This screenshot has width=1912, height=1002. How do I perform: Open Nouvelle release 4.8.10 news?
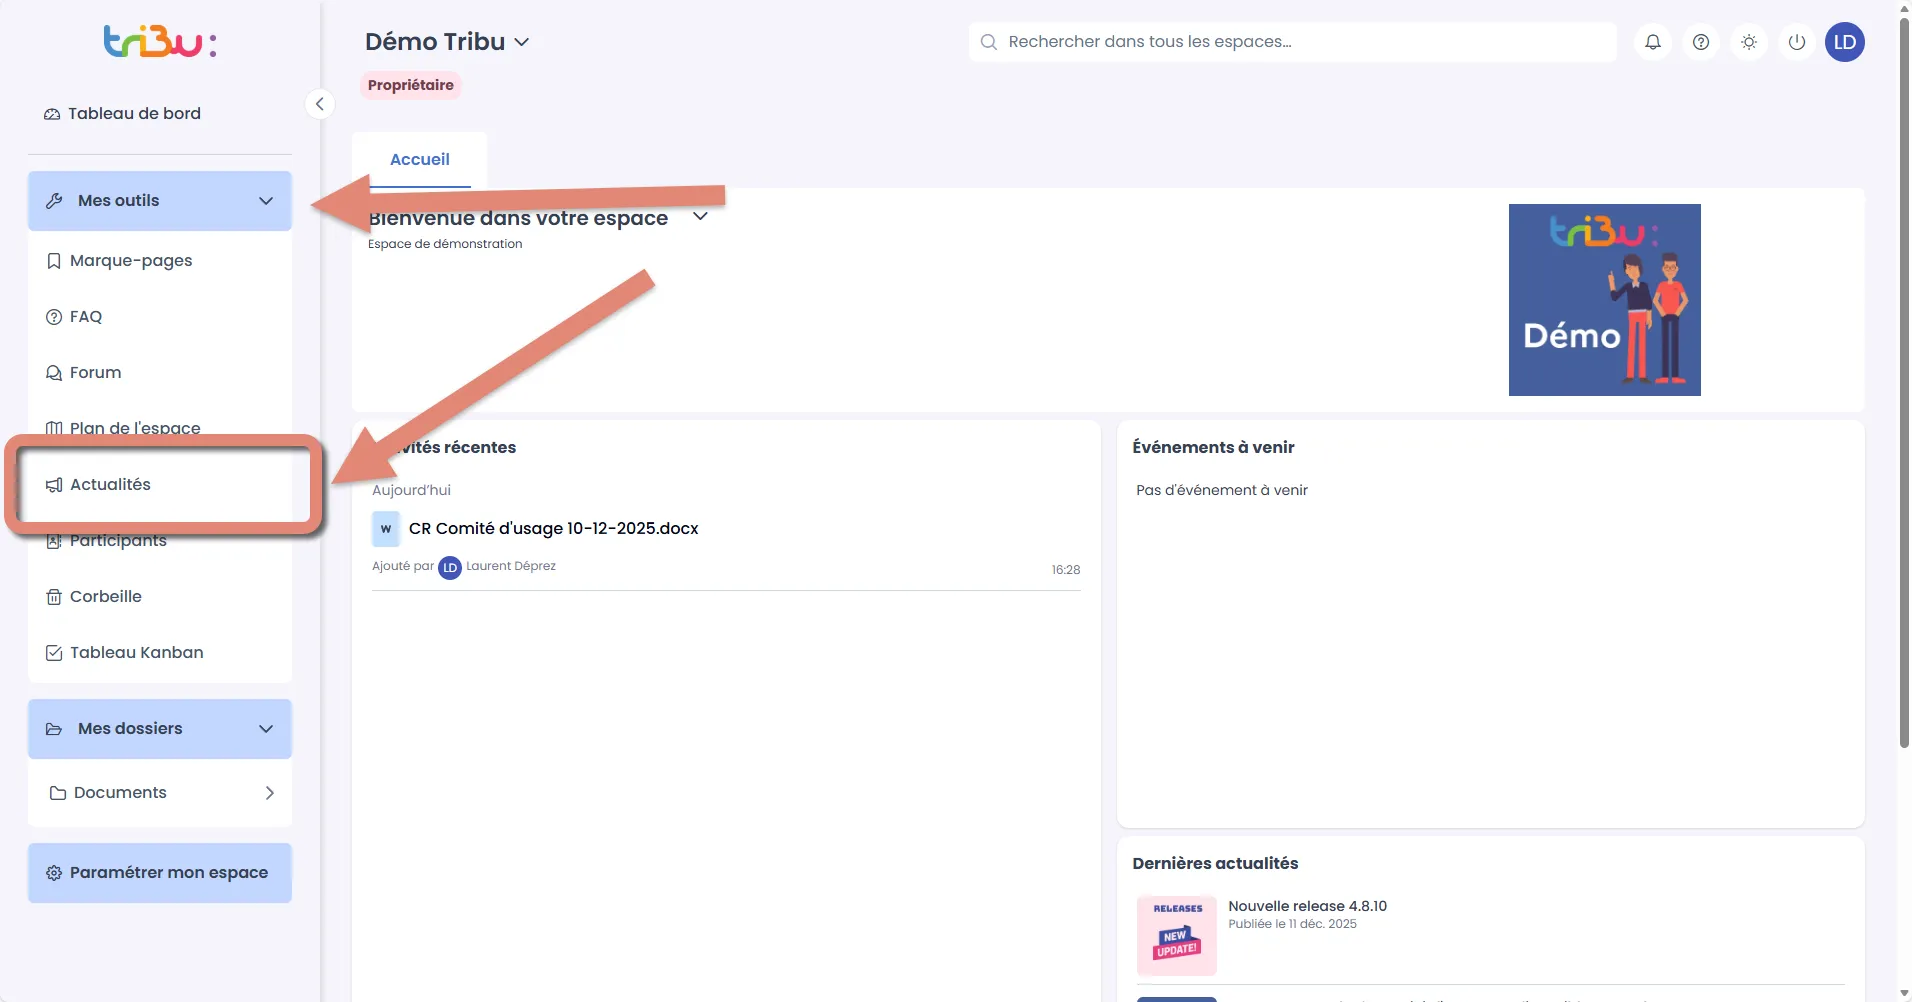tap(1307, 907)
